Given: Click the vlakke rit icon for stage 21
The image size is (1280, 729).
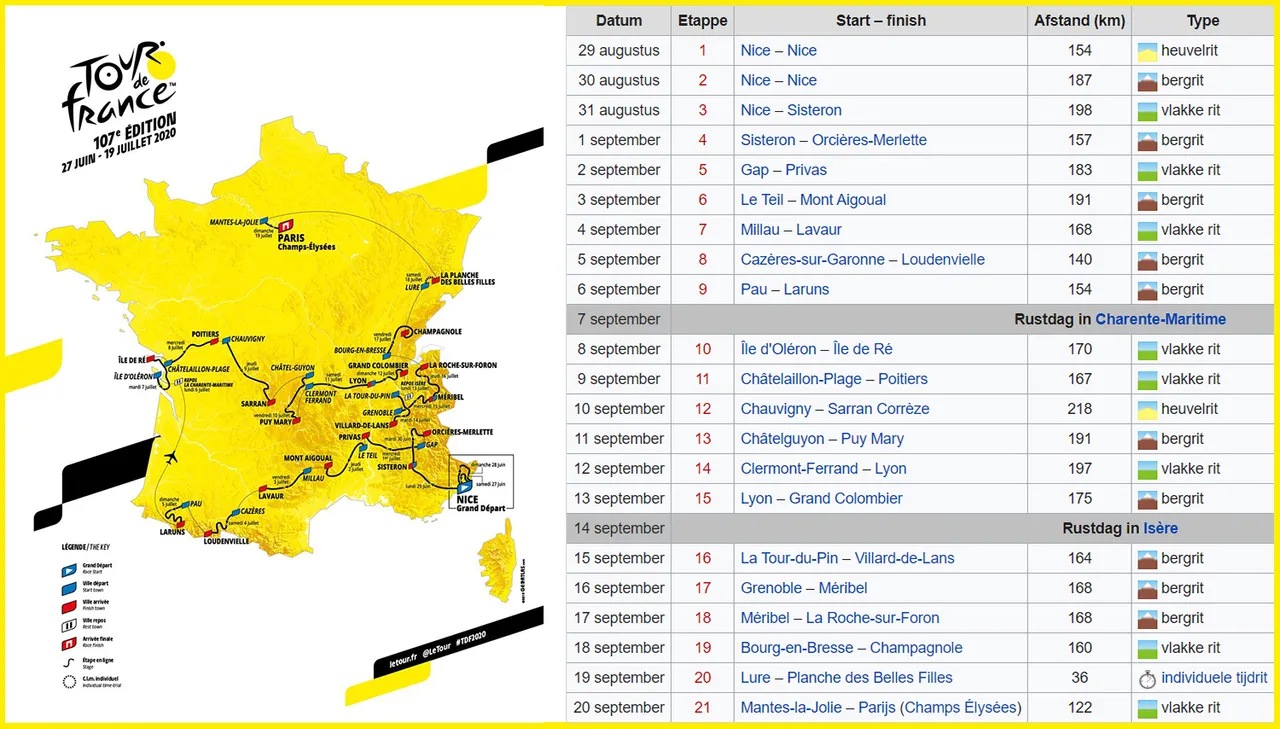Looking at the screenshot, I should 1147,708.
